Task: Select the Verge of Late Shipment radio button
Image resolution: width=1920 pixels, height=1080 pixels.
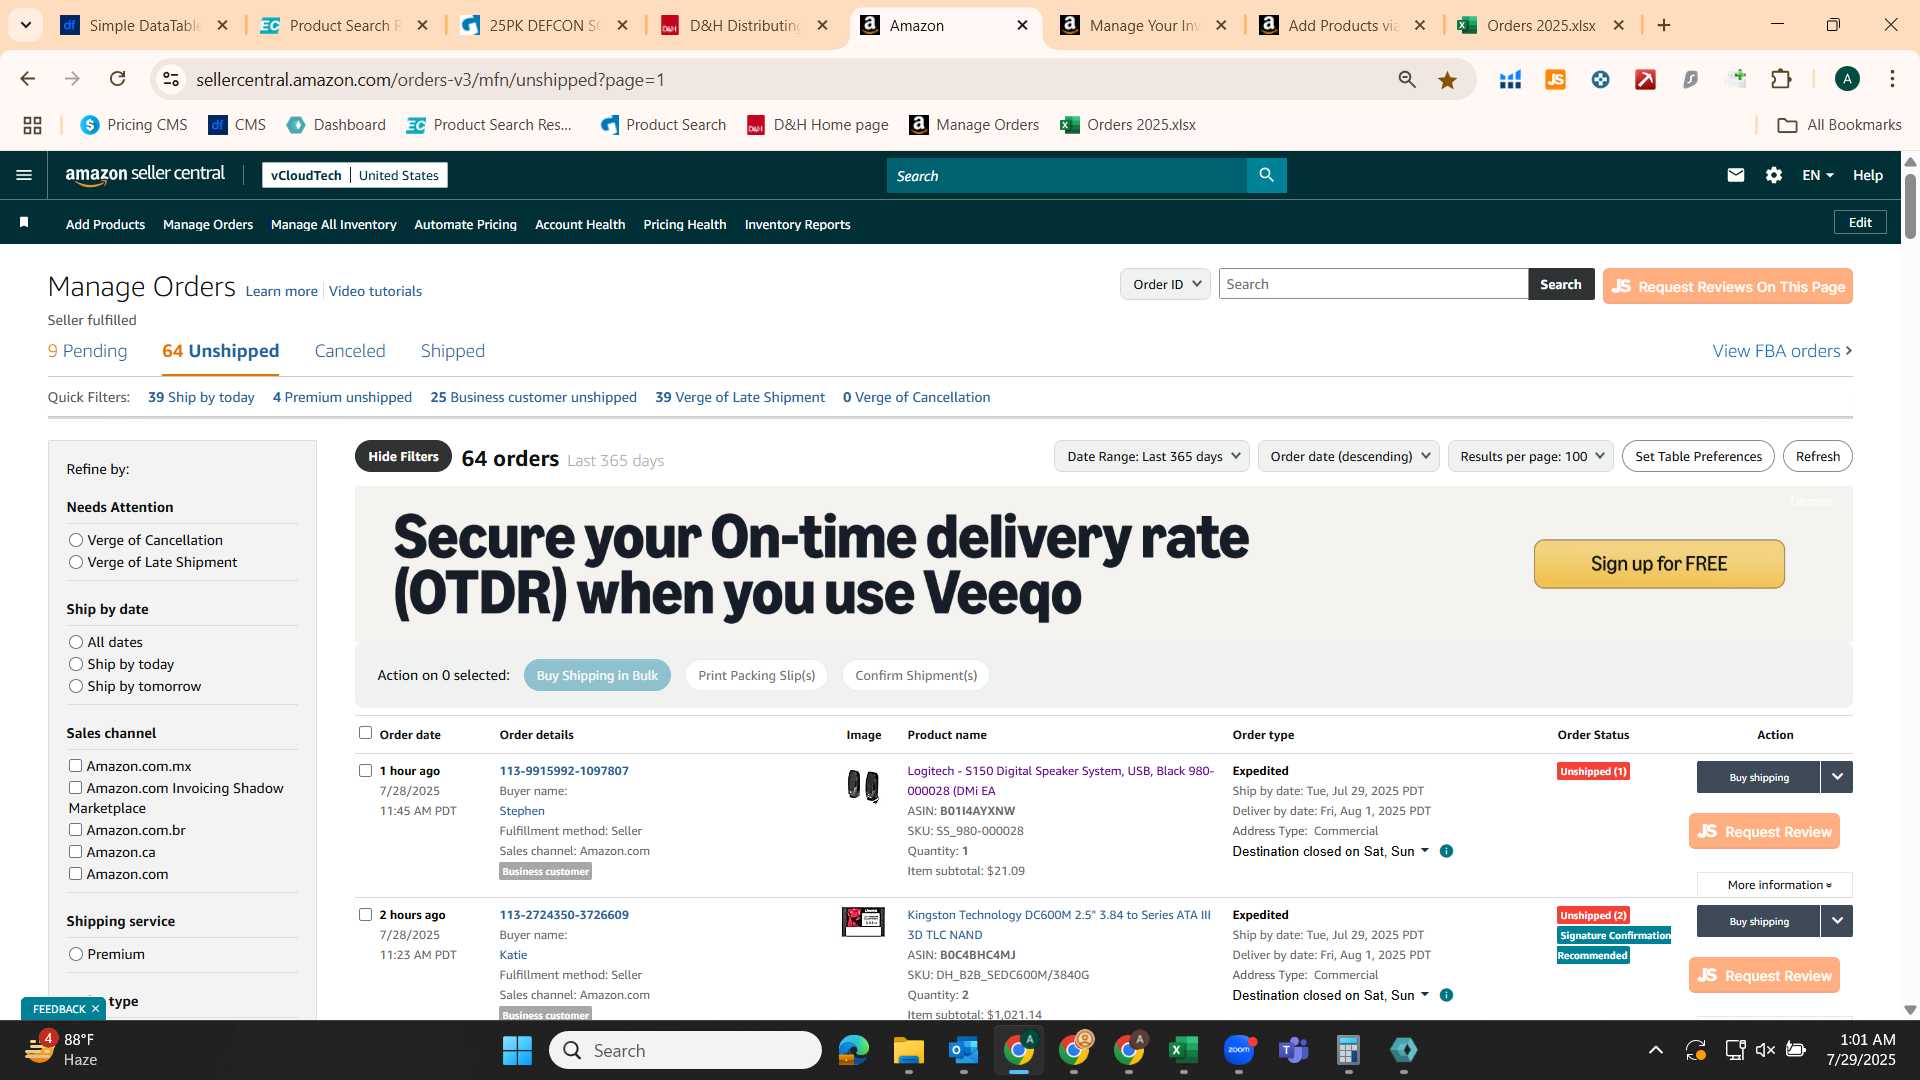Action: point(76,562)
